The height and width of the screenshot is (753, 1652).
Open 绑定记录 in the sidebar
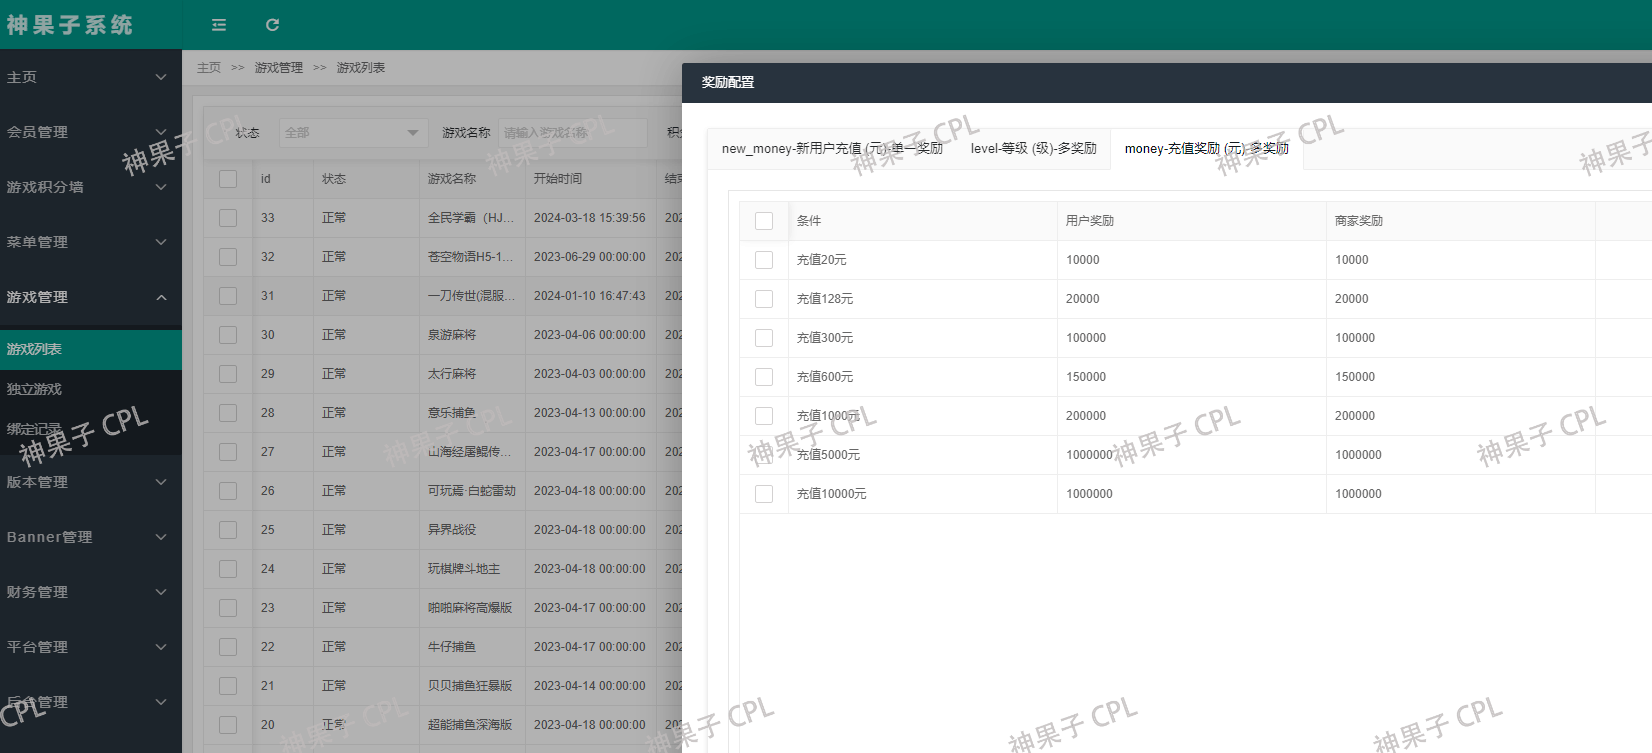(x=91, y=429)
